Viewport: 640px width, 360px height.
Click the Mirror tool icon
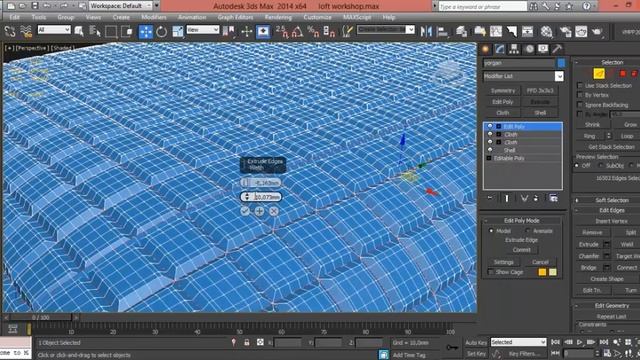(426, 31)
